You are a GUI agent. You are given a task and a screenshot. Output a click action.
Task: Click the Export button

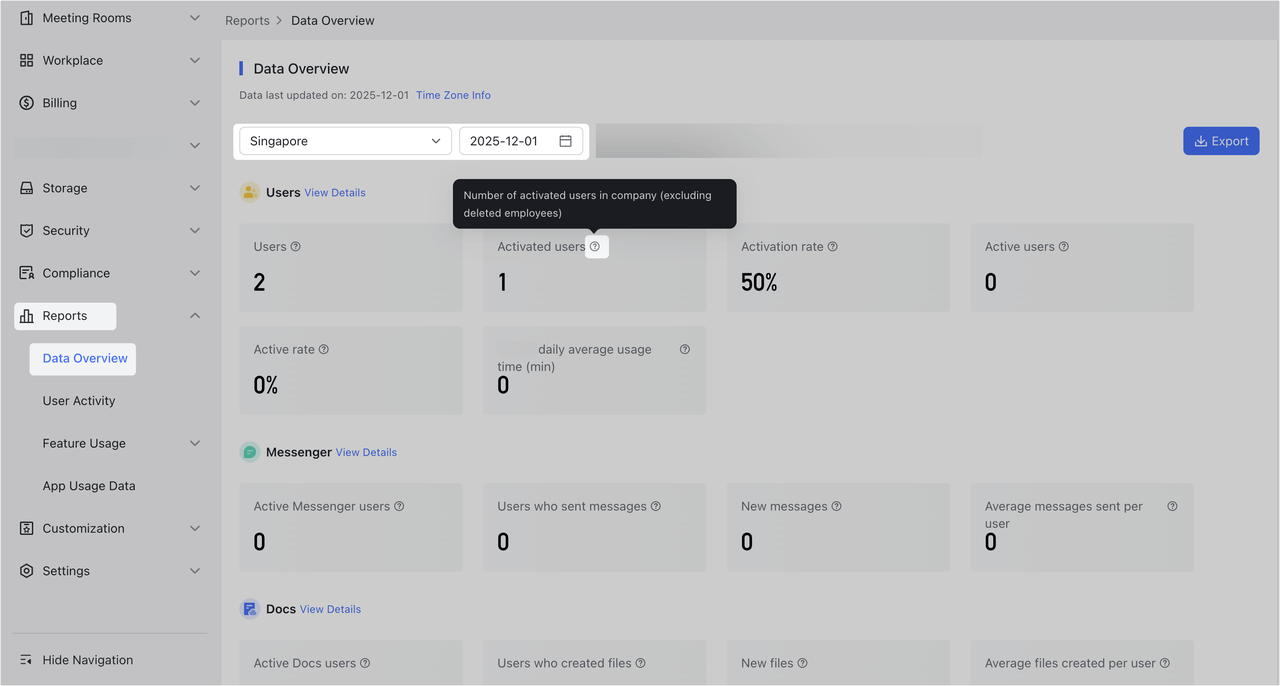[x=1221, y=141]
